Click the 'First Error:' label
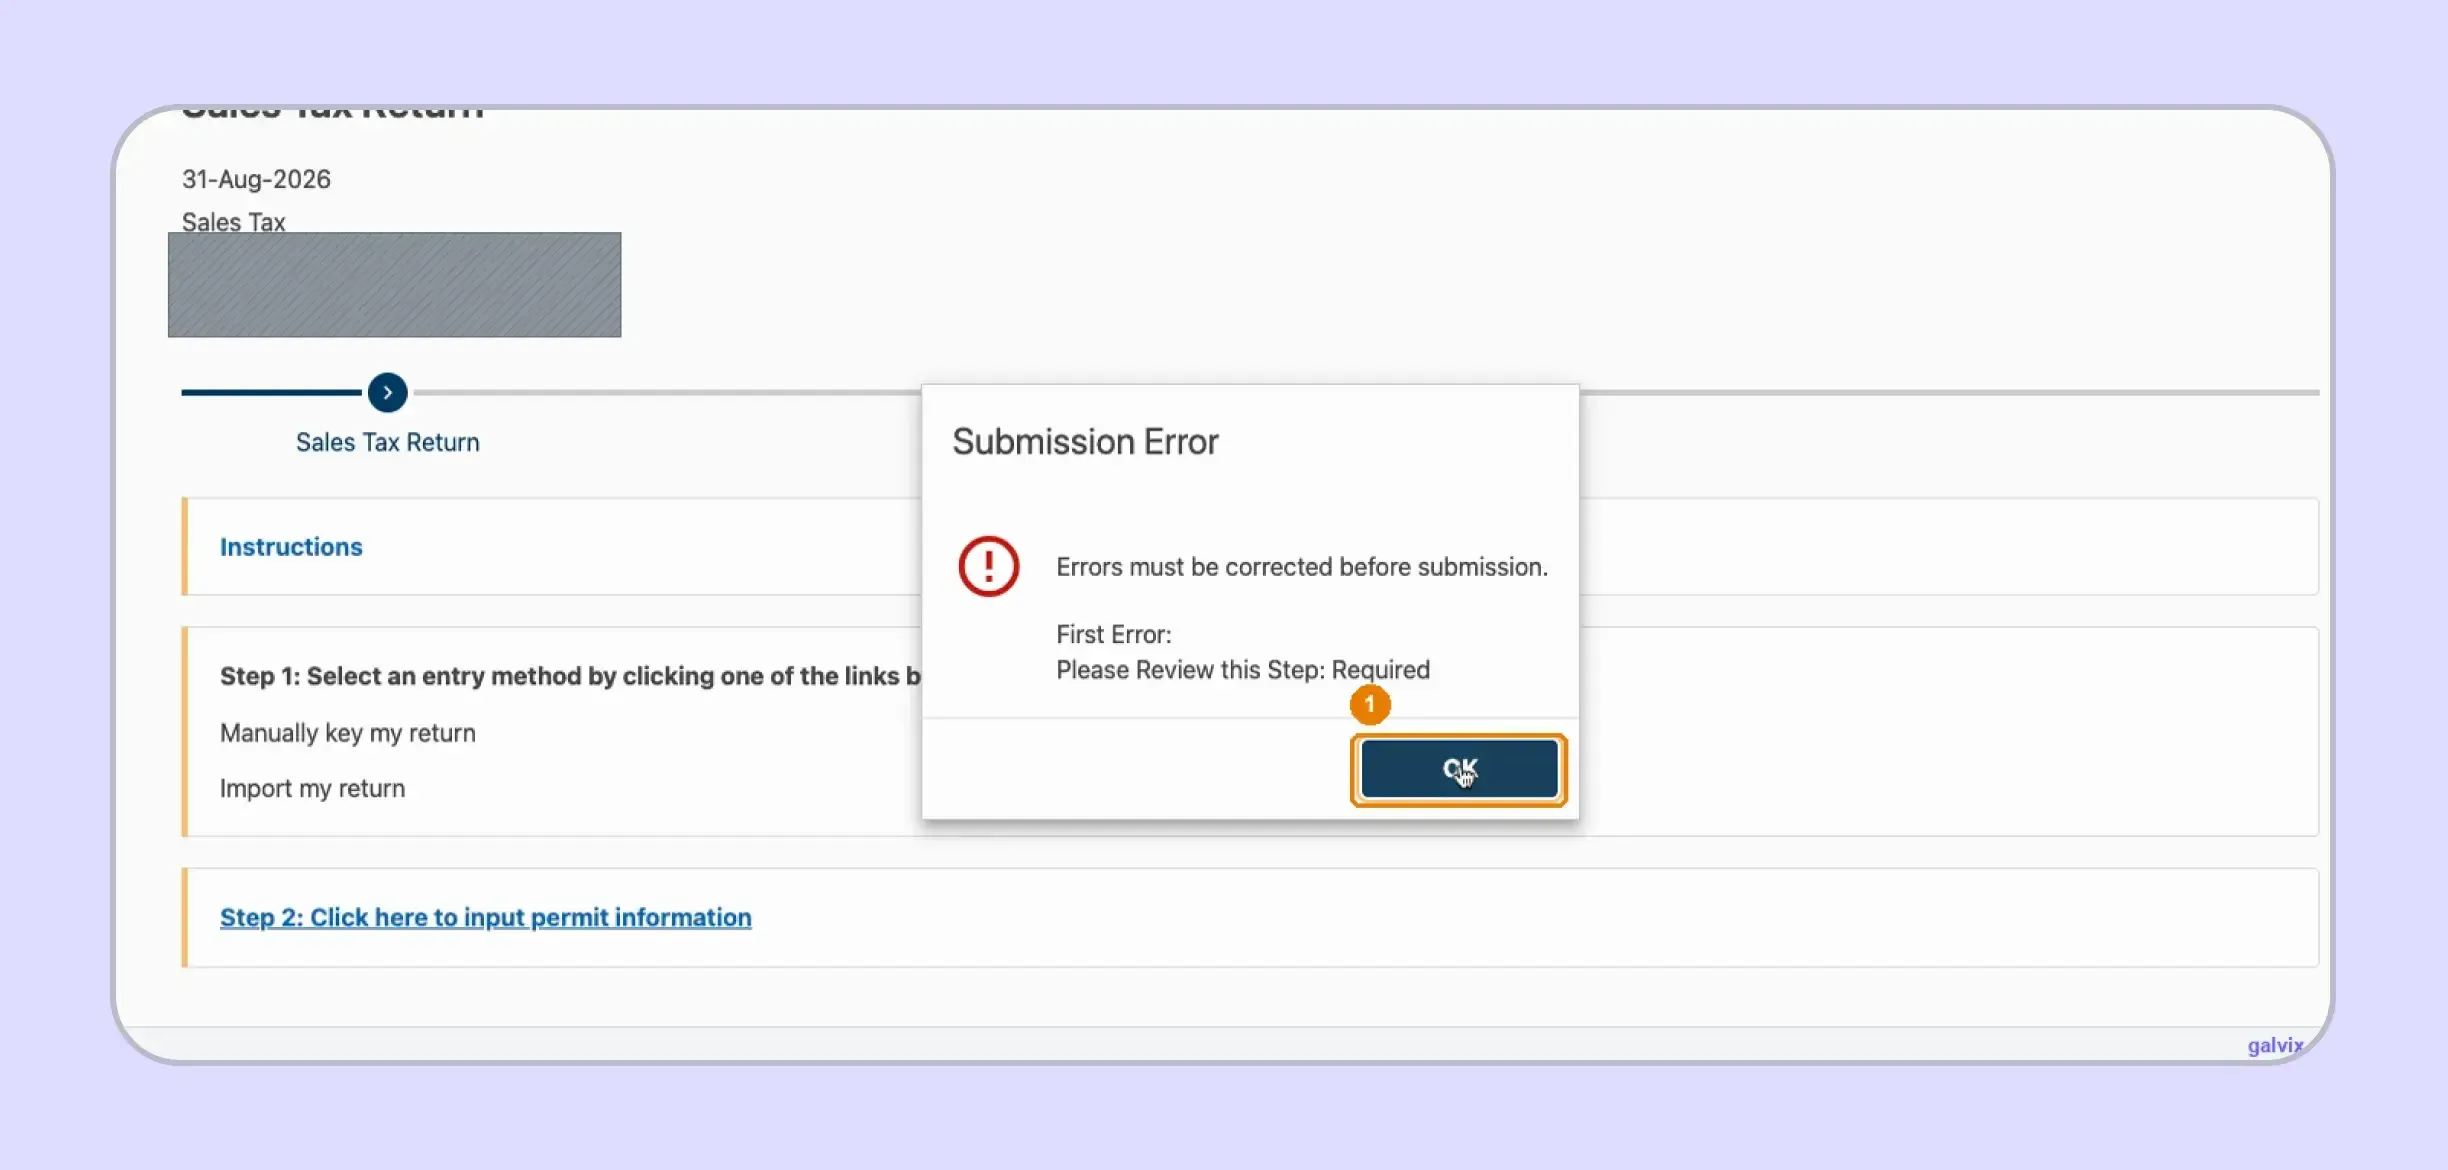The image size is (2448, 1170). [x=1114, y=634]
